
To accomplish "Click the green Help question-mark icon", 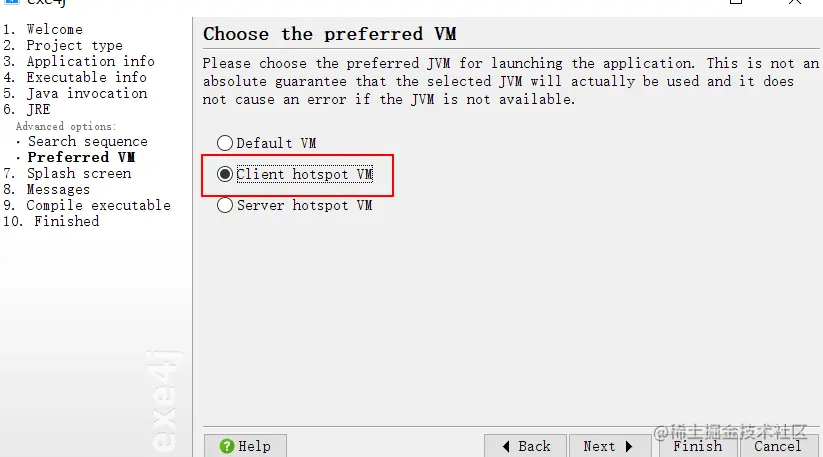I will click(227, 446).
